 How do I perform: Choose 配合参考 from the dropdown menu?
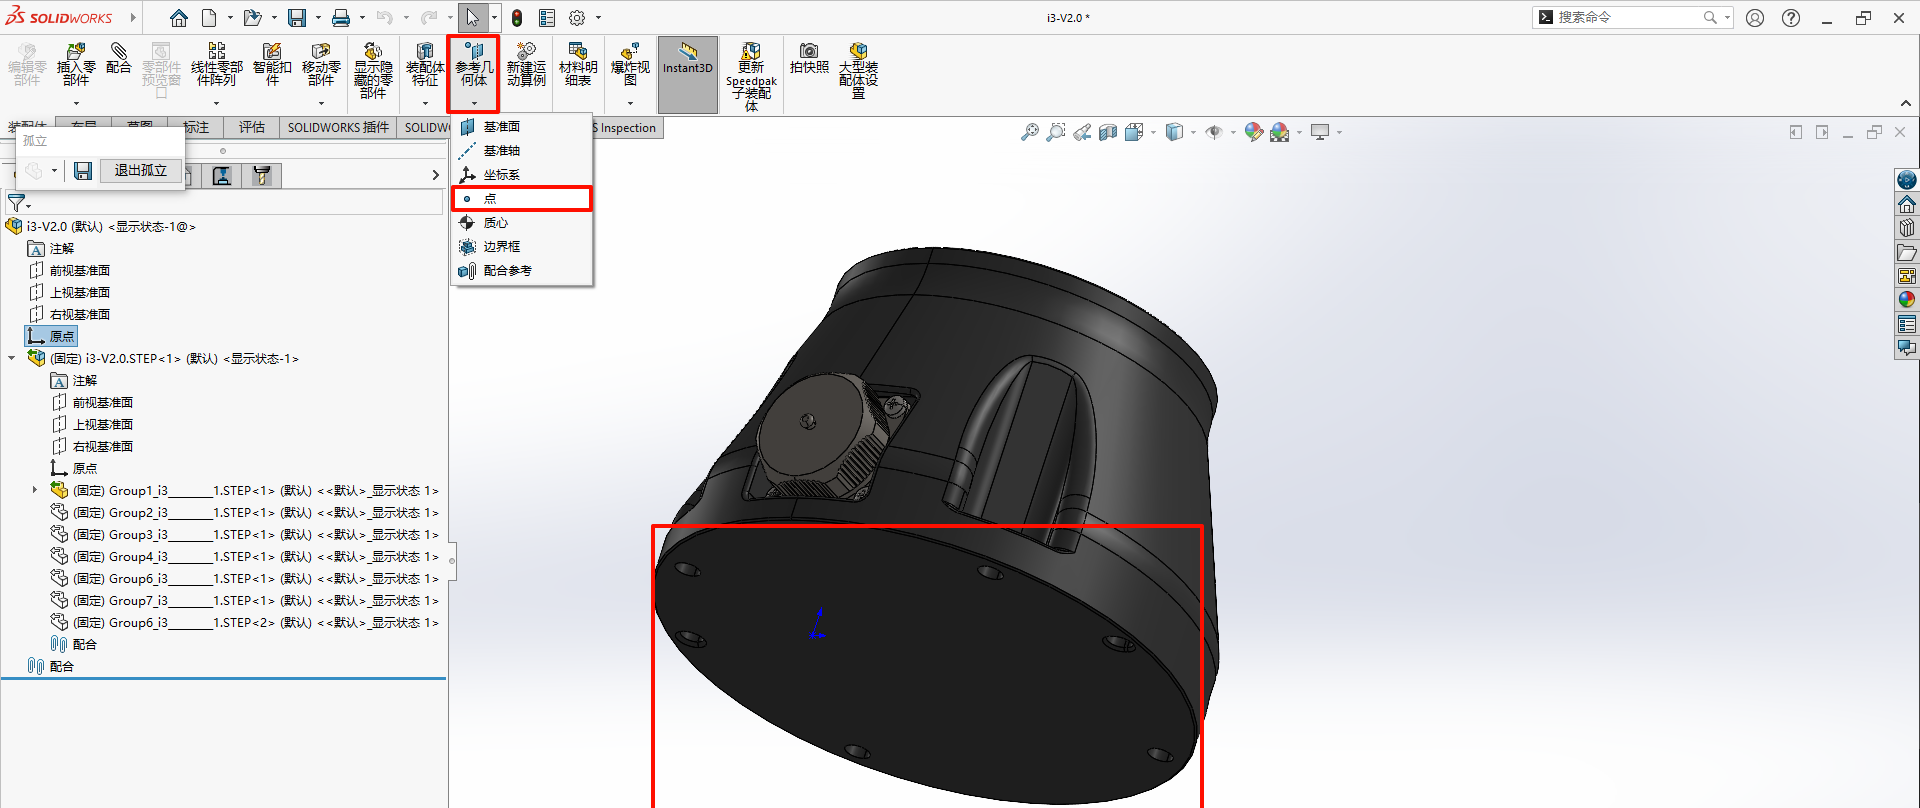click(x=522, y=271)
